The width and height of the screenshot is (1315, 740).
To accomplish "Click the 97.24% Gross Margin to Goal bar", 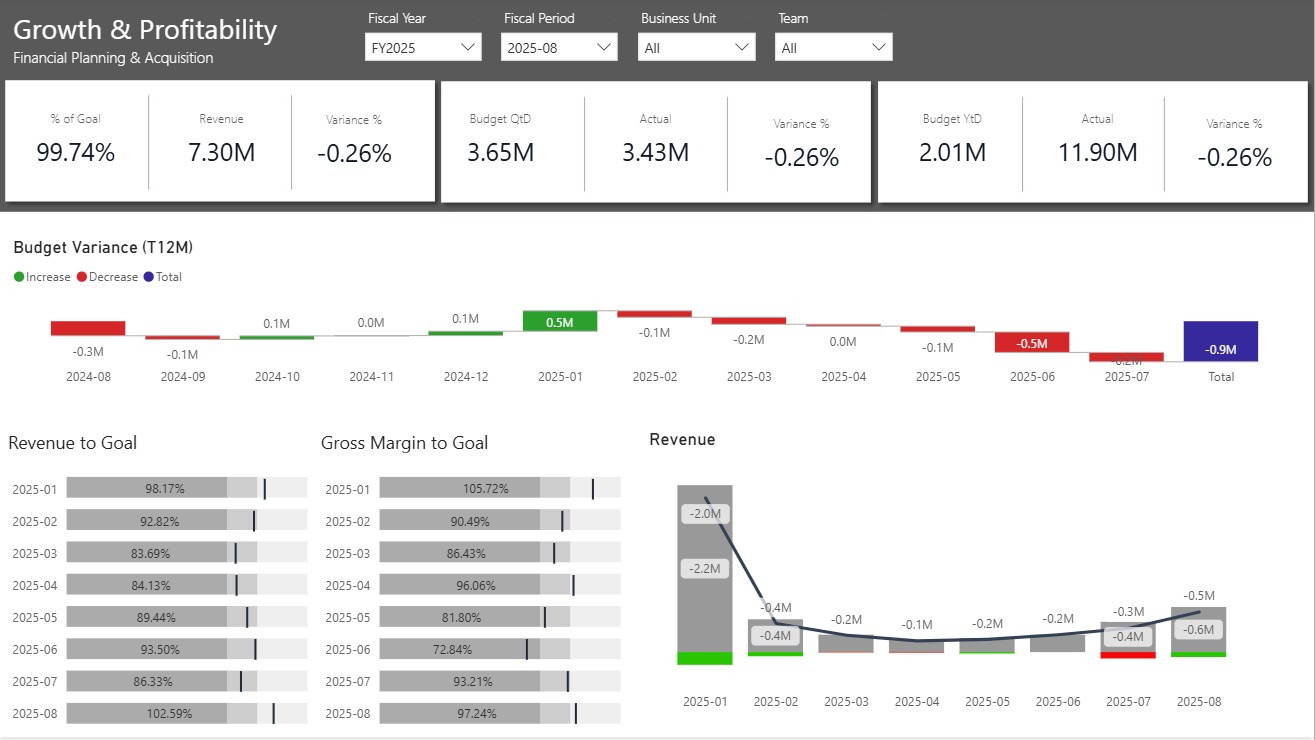I will pos(460,713).
